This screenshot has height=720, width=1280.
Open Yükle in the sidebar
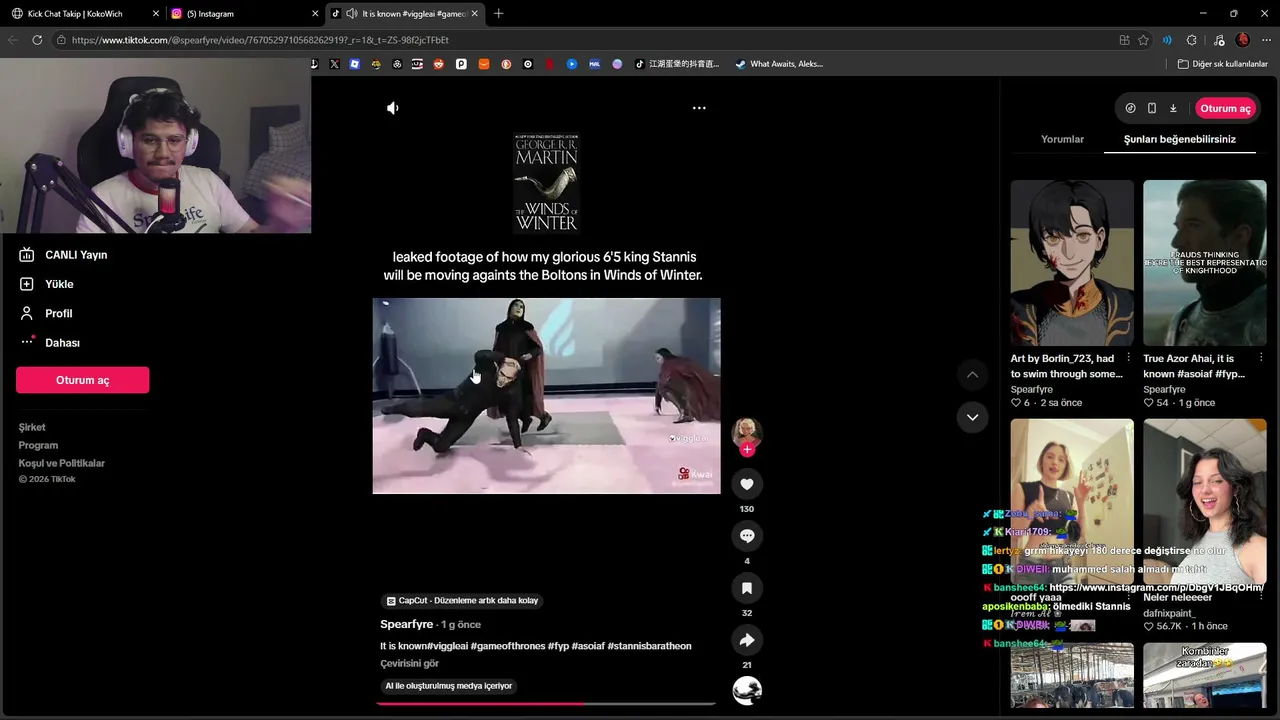click(46, 284)
